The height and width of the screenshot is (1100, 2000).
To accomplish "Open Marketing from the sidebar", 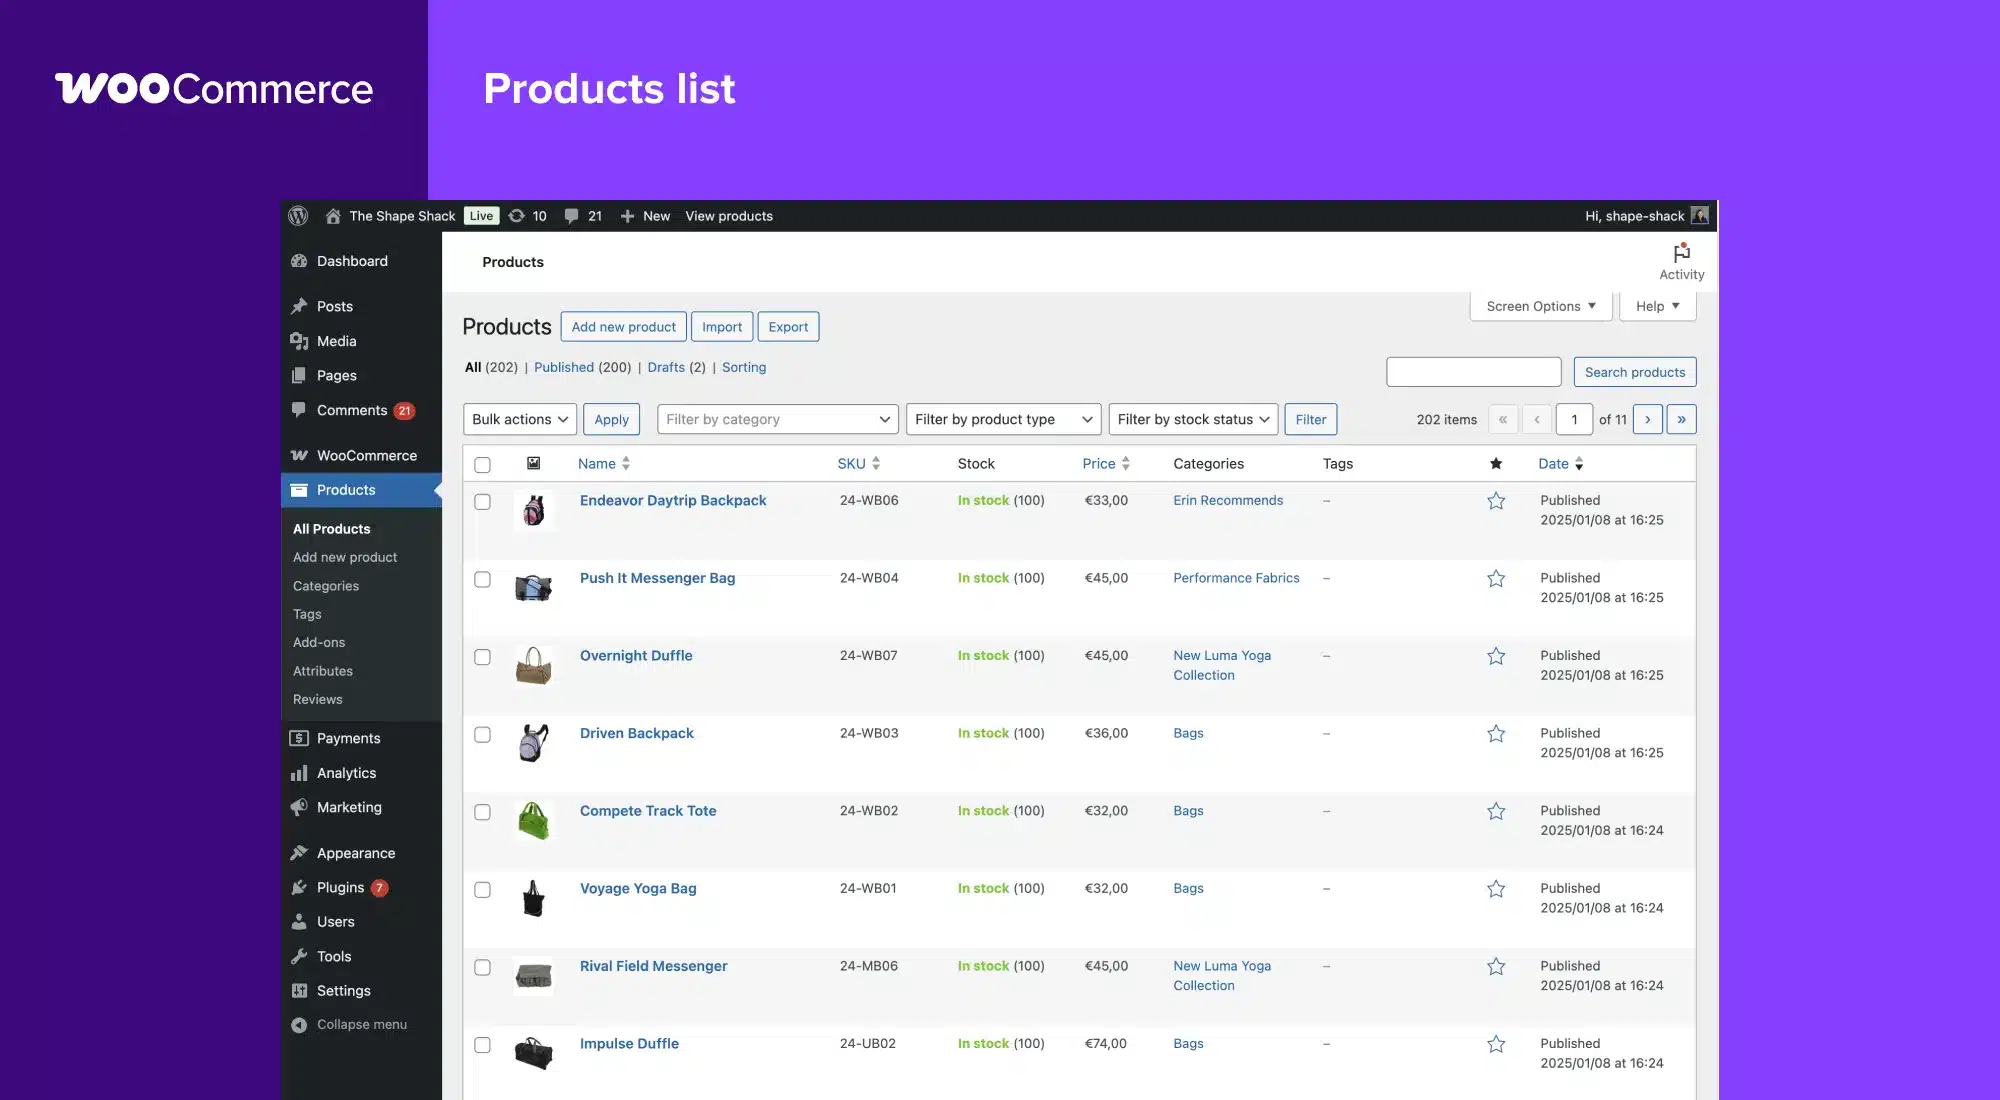I will (x=348, y=807).
